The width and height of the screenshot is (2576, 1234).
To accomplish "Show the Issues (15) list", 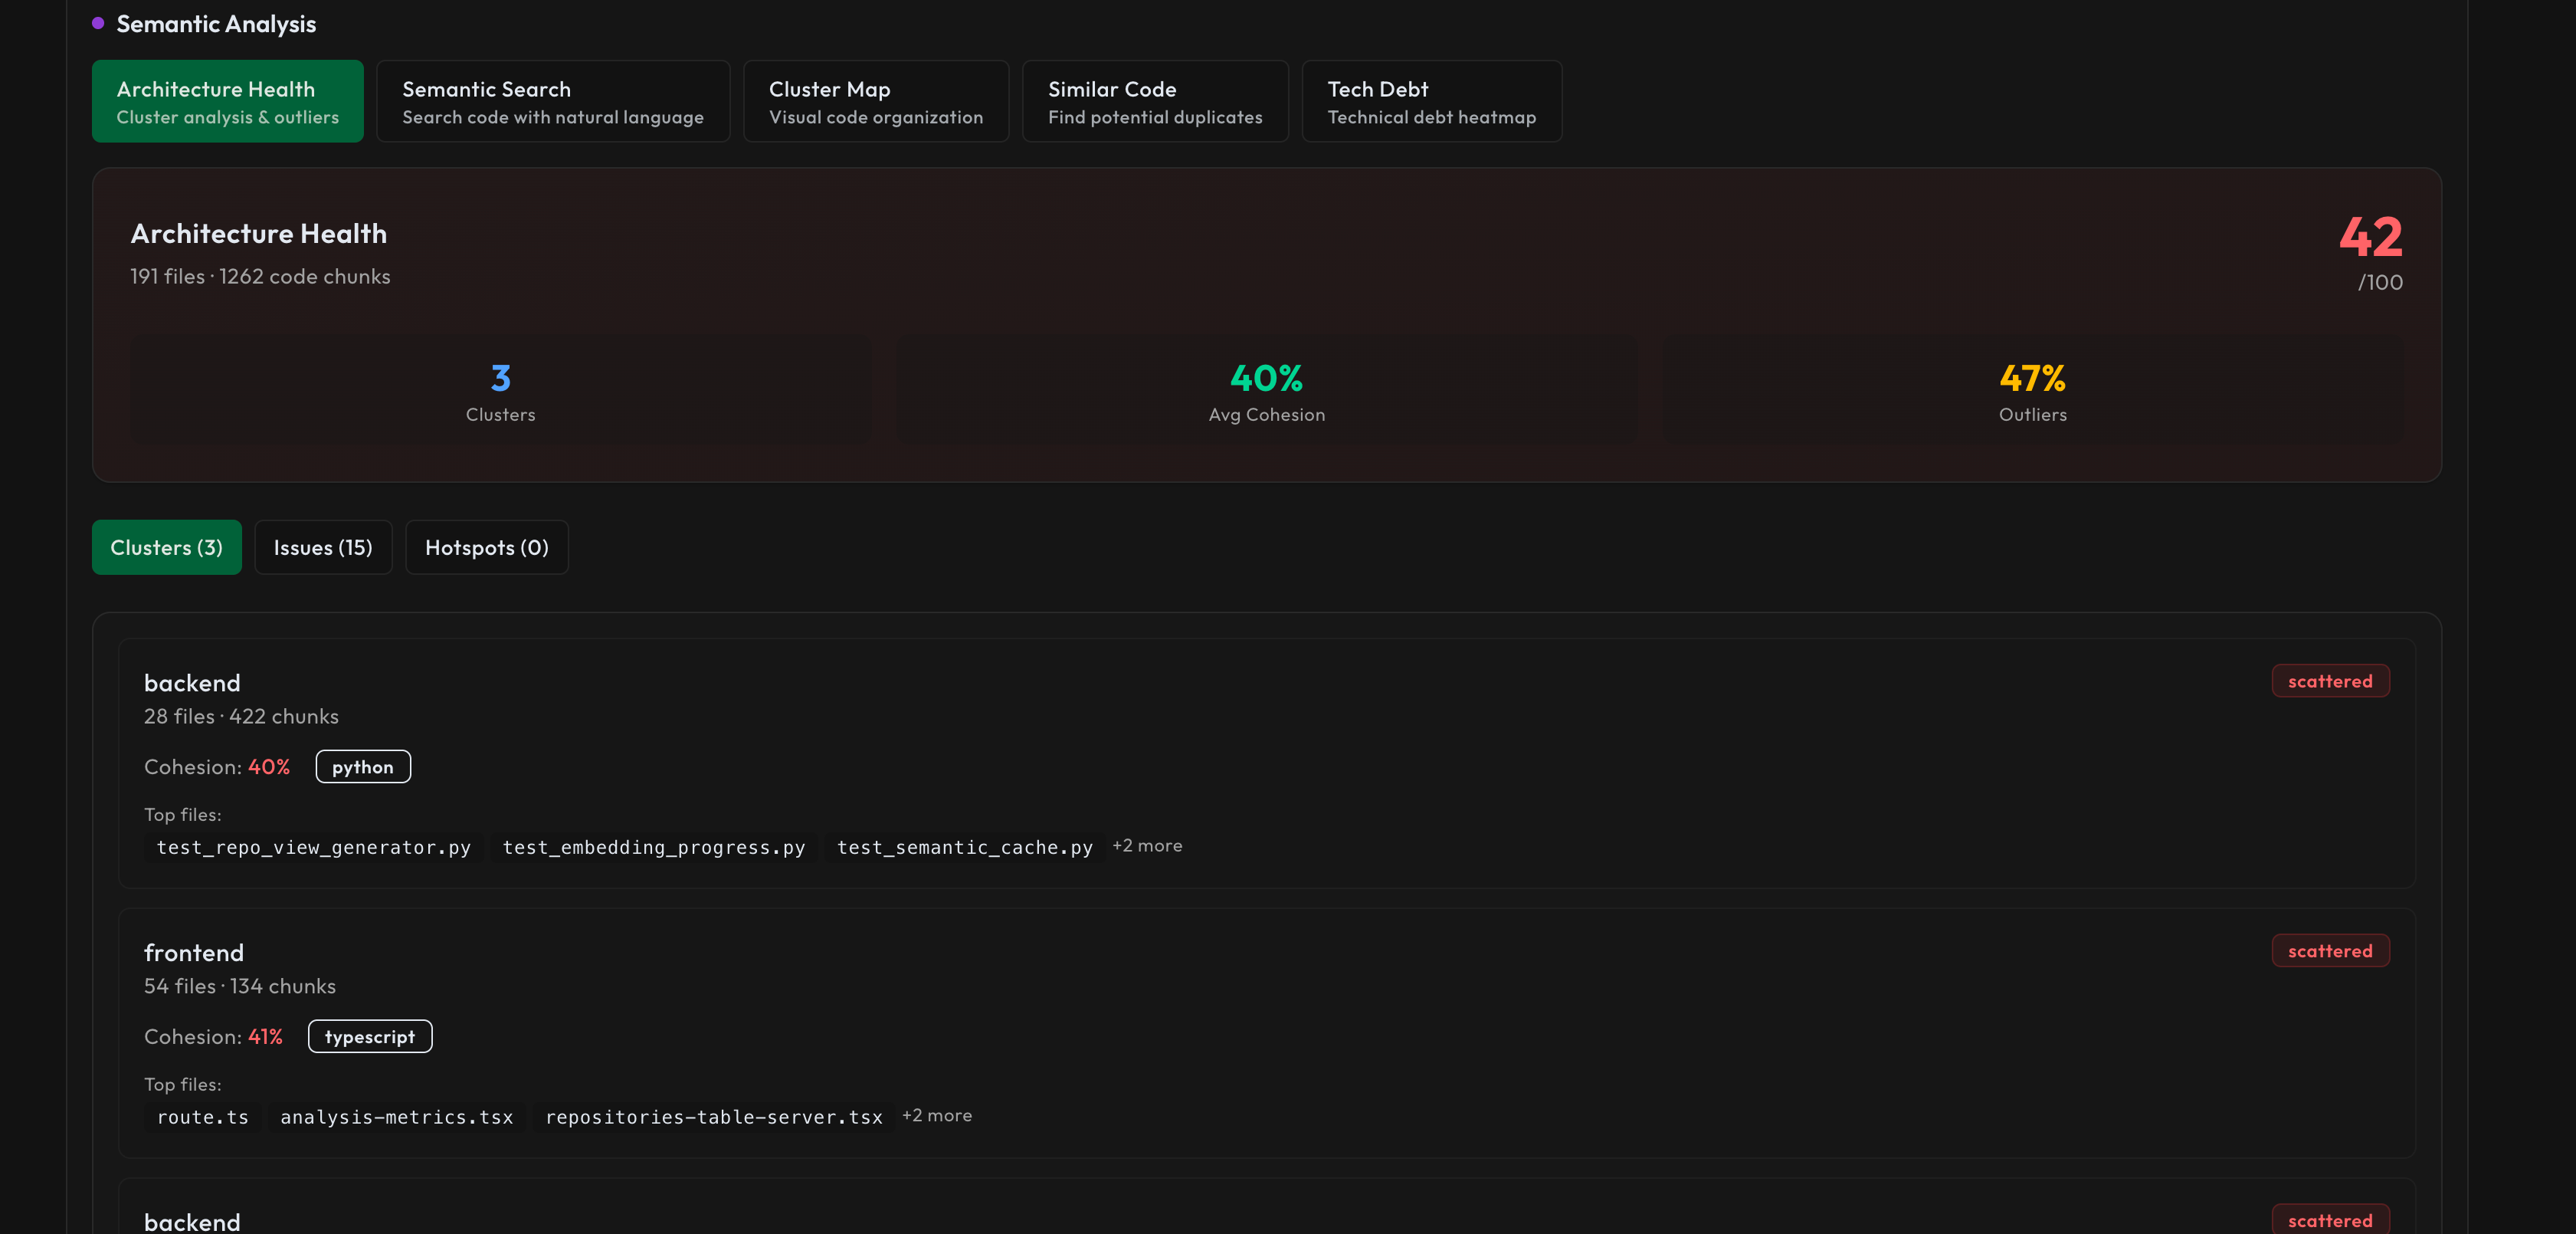I will pos(322,547).
